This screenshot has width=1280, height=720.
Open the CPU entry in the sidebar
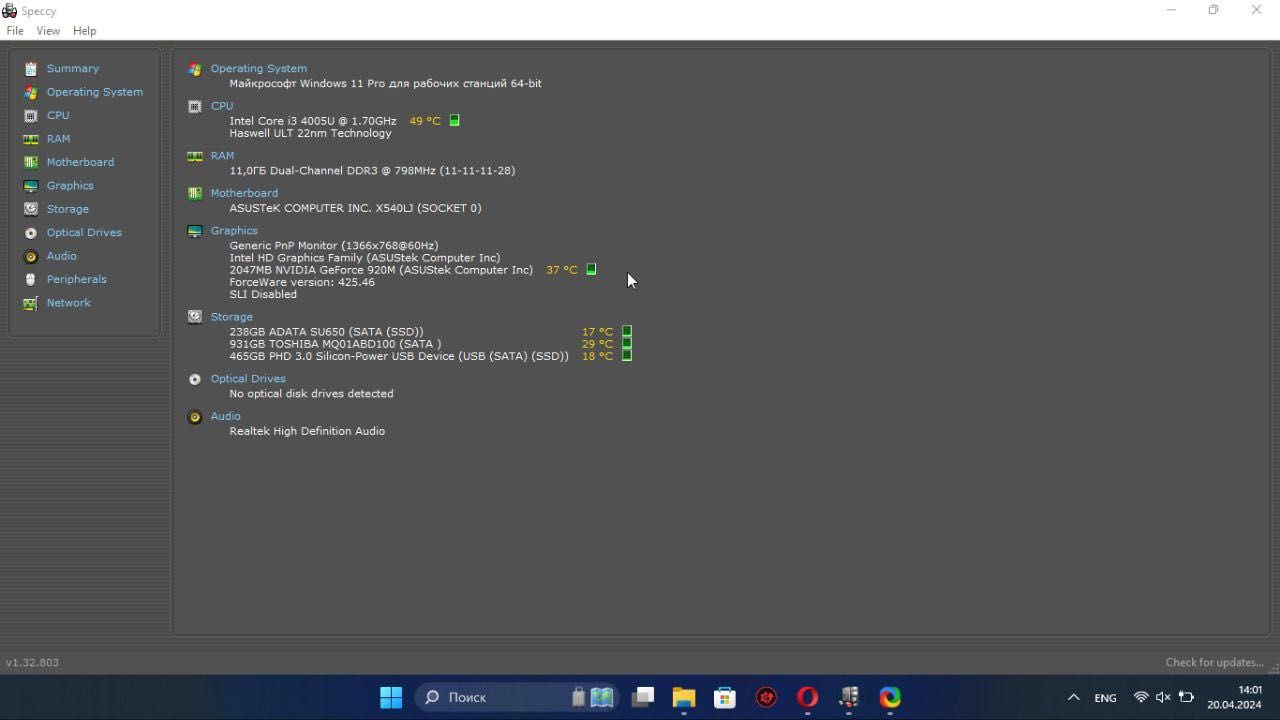tap(58, 115)
